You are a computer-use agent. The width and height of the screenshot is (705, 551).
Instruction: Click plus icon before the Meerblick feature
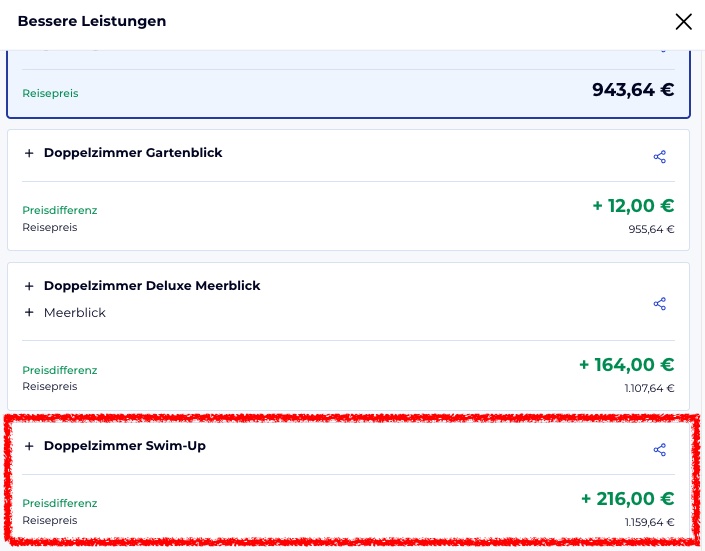(x=29, y=313)
